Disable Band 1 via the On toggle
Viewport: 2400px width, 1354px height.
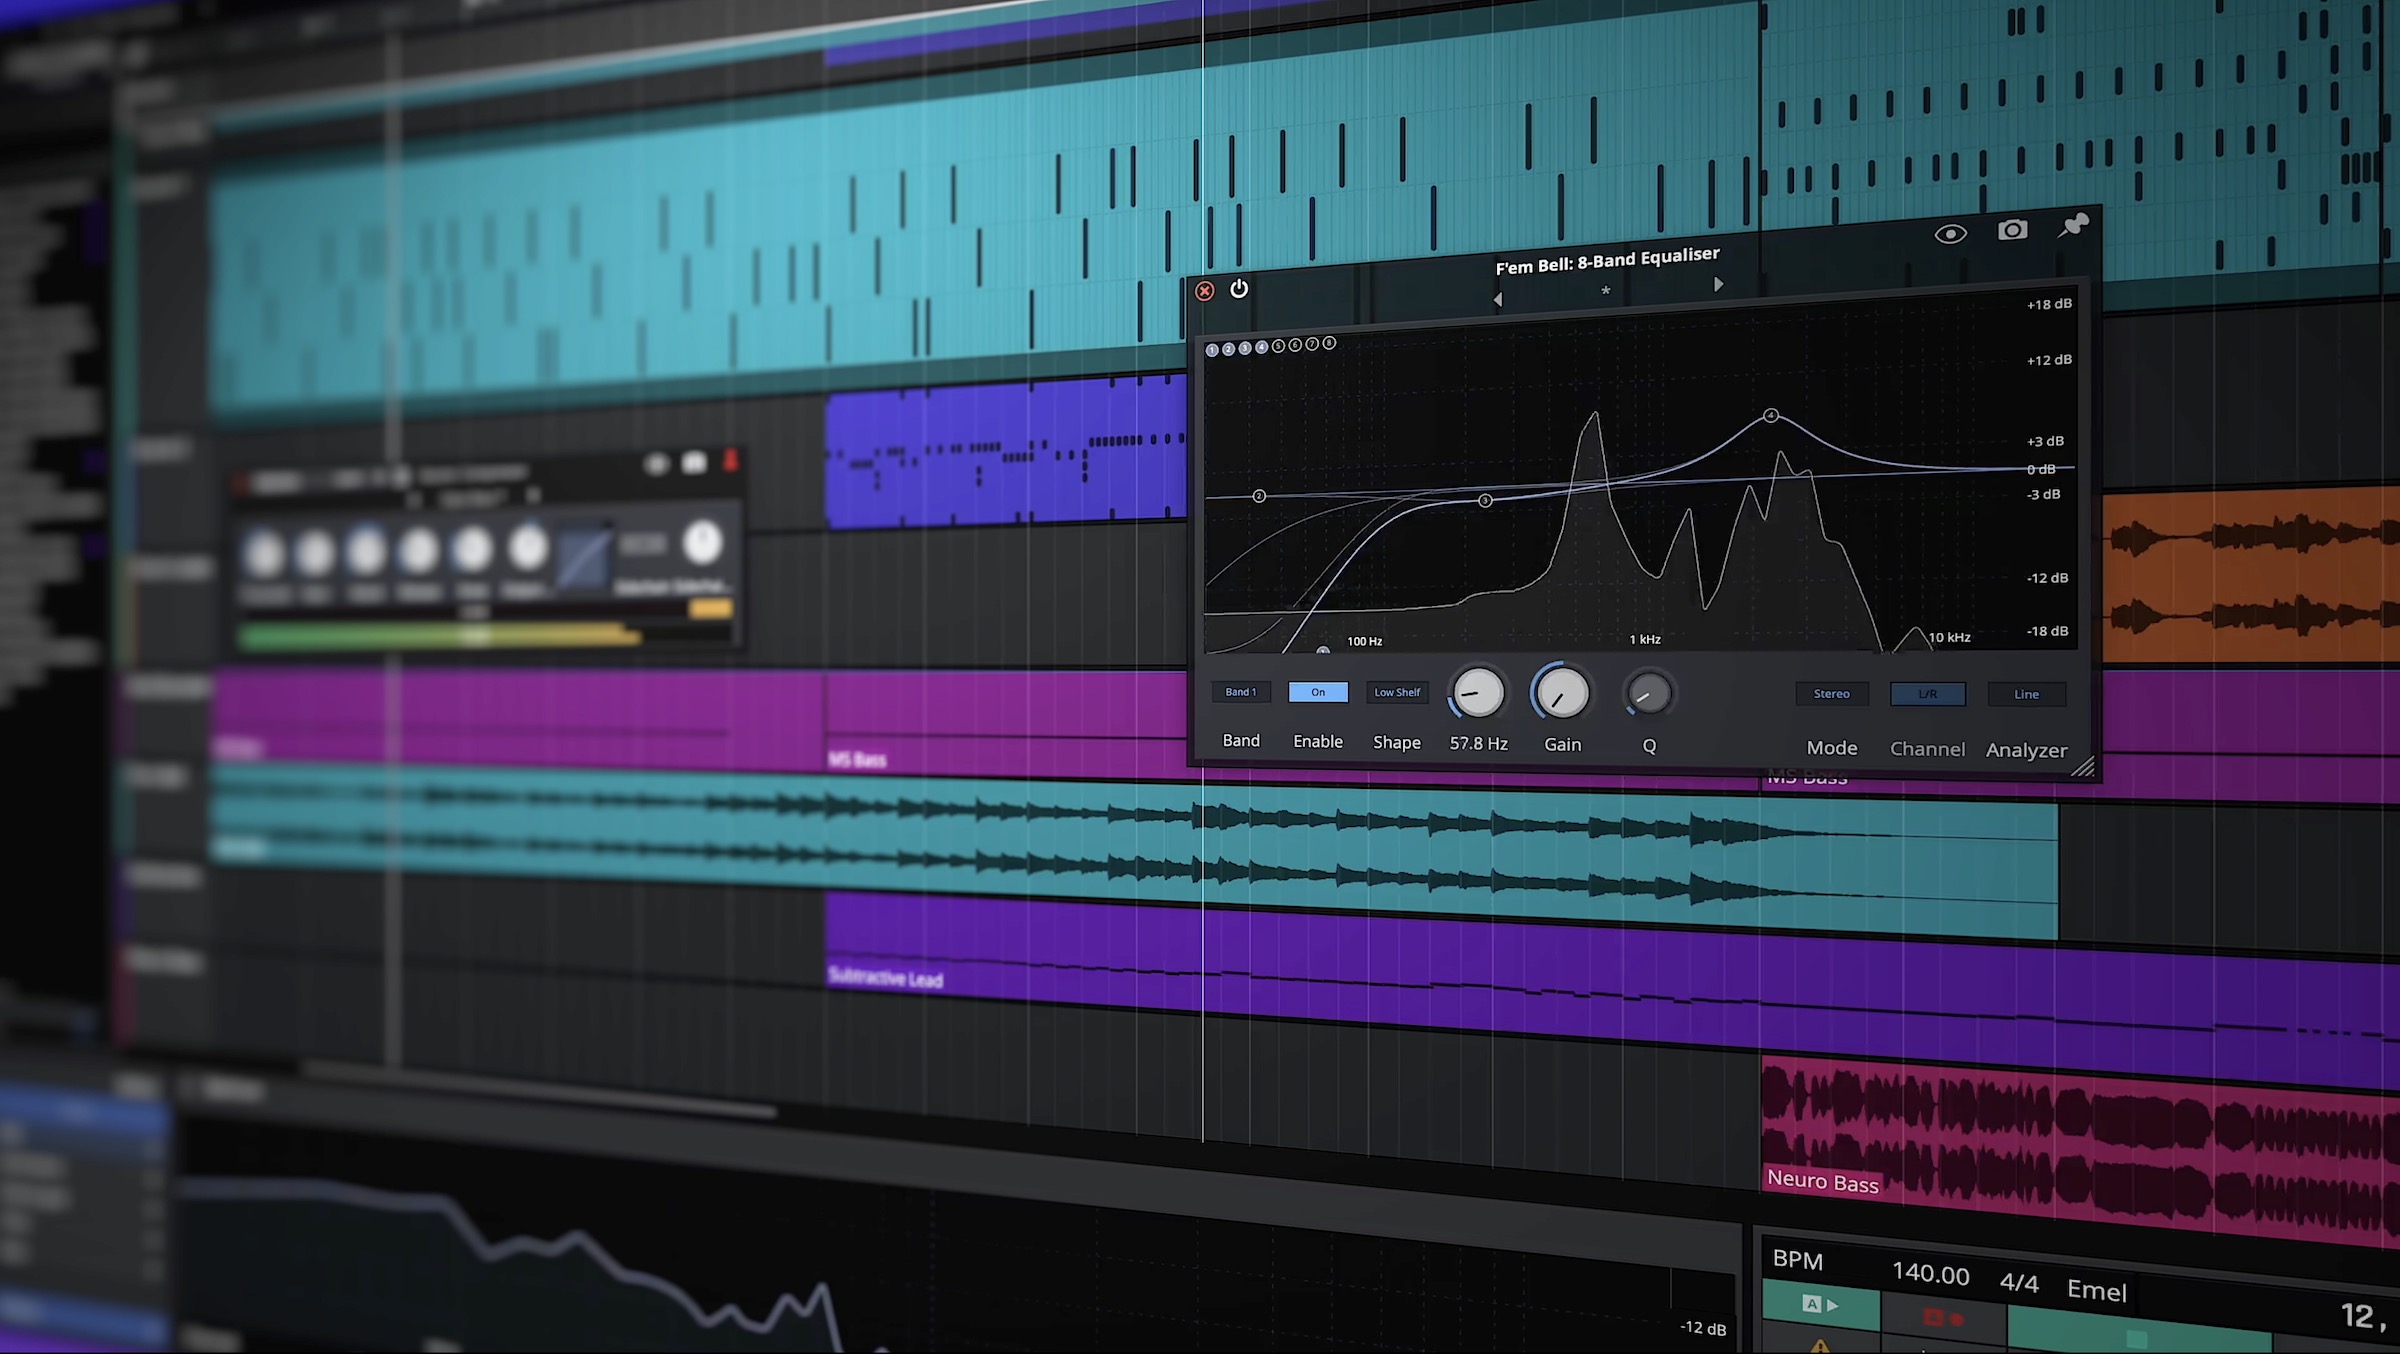coord(1317,691)
